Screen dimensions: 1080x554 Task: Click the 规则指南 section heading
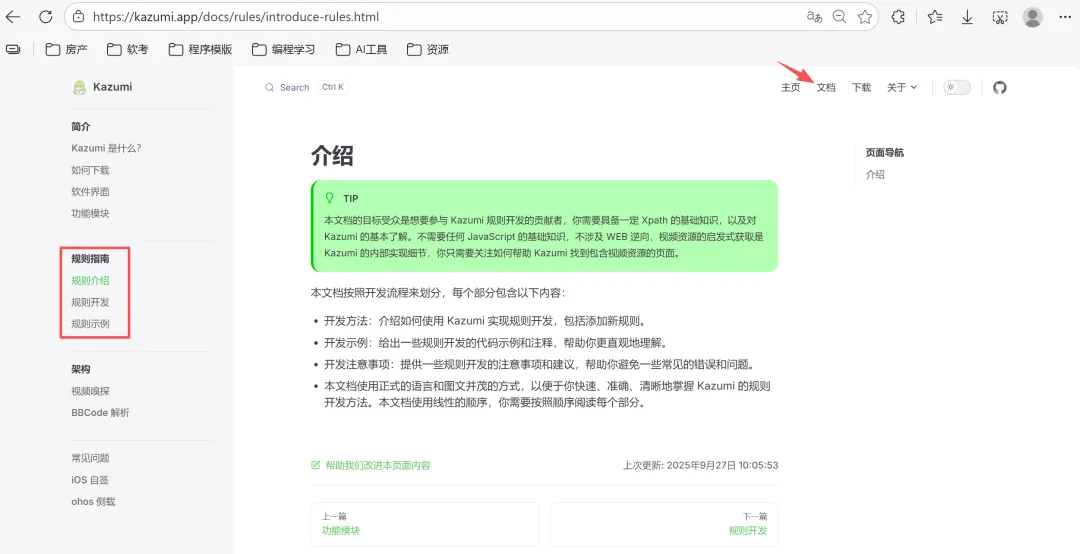(90, 258)
